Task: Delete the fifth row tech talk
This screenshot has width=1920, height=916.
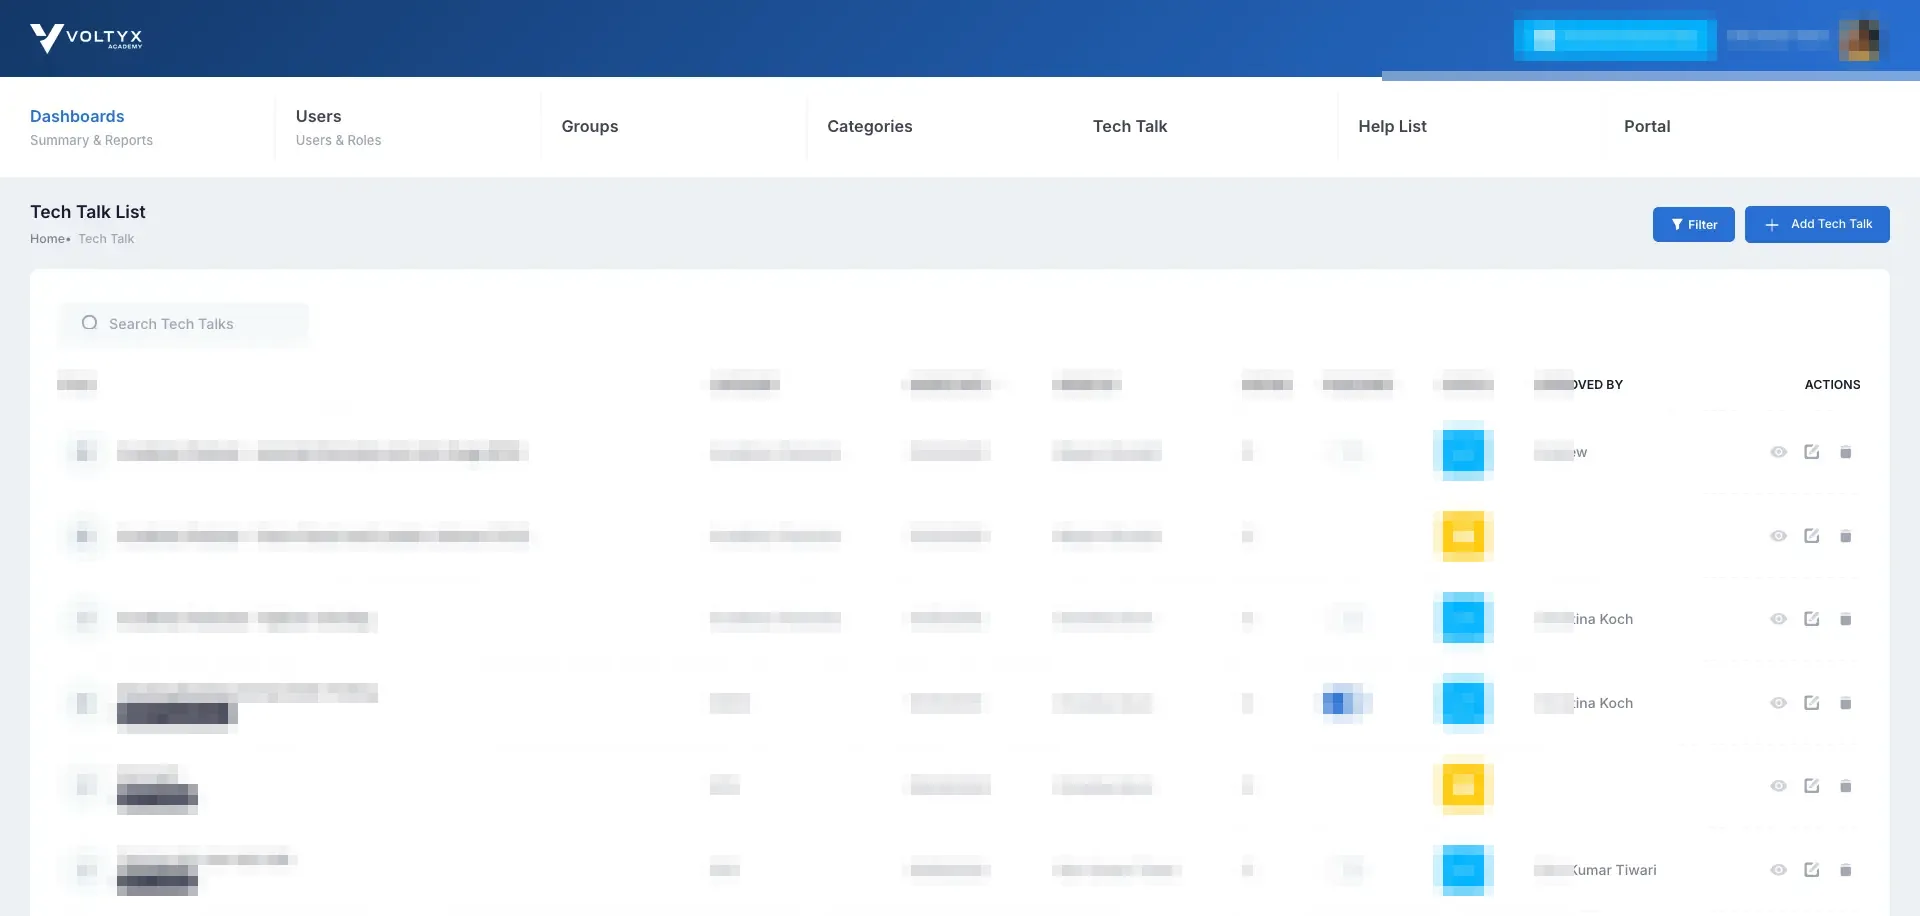Action: 1846,786
